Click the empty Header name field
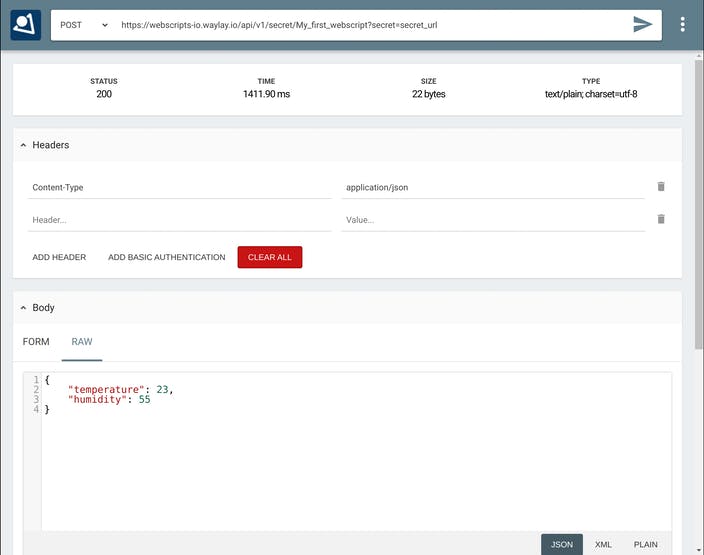Screen dimensions: 704x555 (x=180, y=219)
